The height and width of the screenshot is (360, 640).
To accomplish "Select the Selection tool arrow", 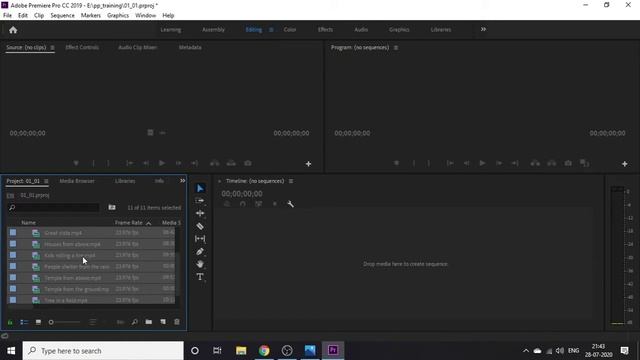I will point(200,188).
